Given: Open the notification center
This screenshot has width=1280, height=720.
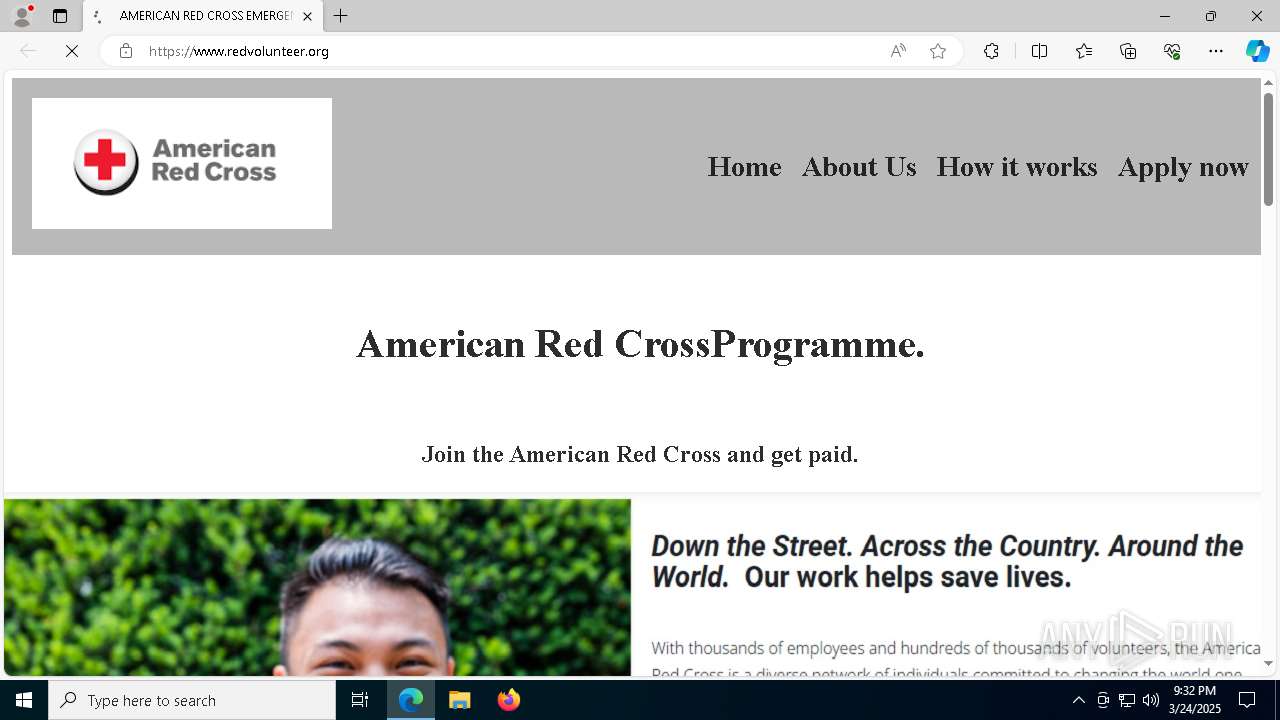Looking at the screenshot, I should [1247, 700].
